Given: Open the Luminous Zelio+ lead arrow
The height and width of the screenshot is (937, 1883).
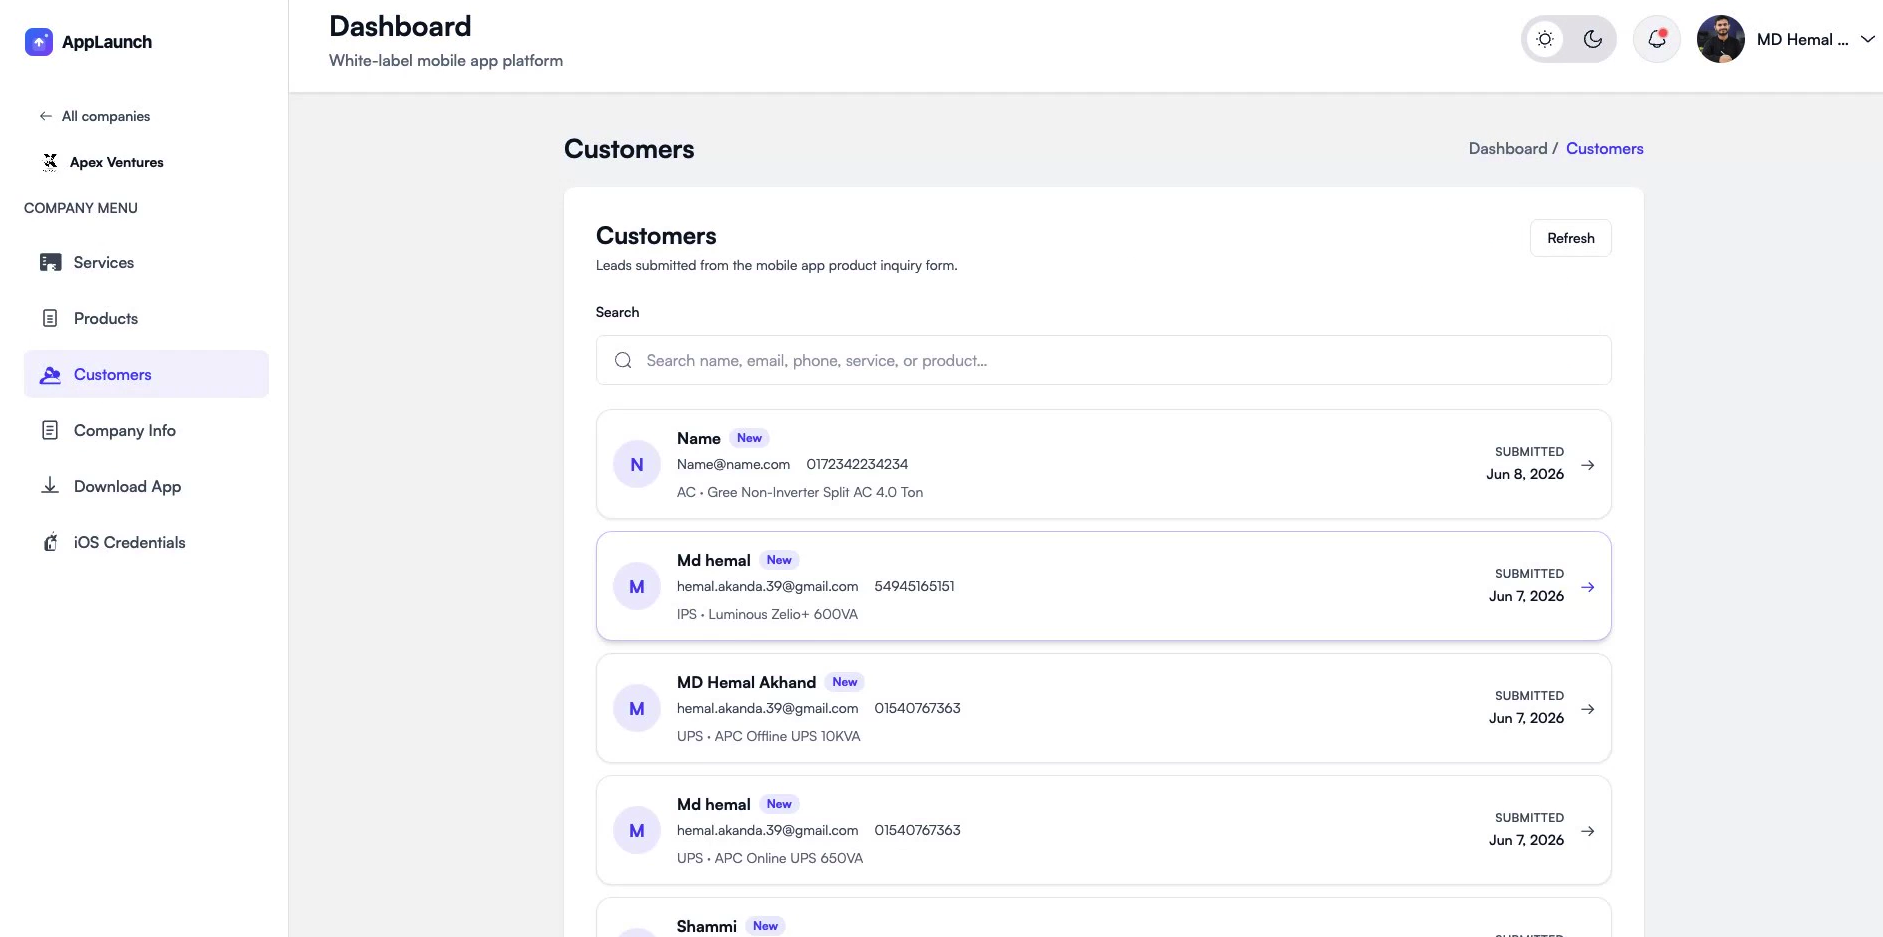Looking at the screenshot, I should [x=1588, y=587].
